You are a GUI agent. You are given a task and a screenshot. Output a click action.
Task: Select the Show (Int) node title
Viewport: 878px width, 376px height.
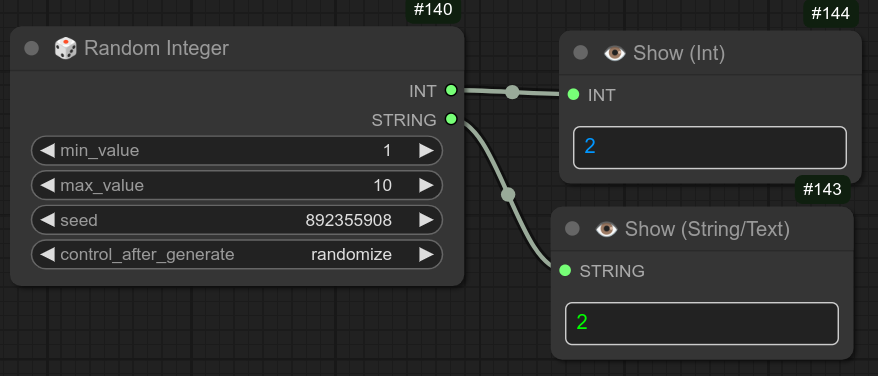pos(679,53)
